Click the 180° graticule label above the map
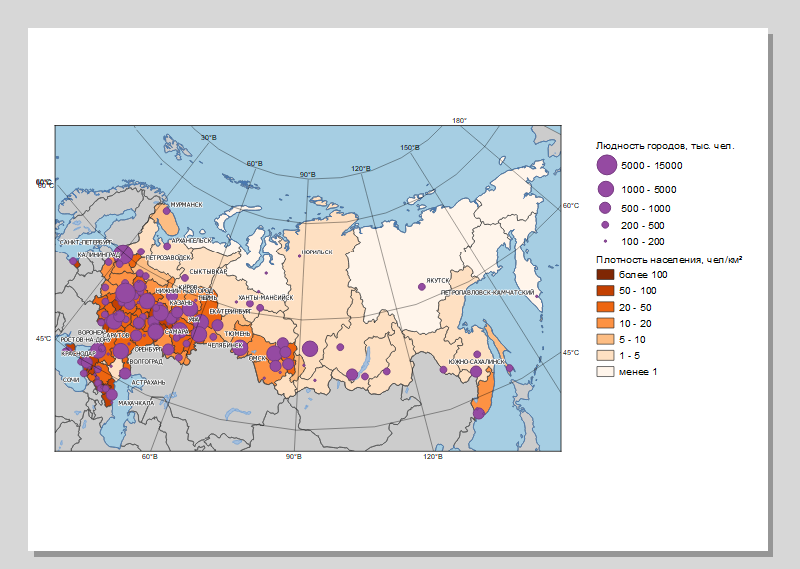 pyautogui.click(x=460, y=121)
